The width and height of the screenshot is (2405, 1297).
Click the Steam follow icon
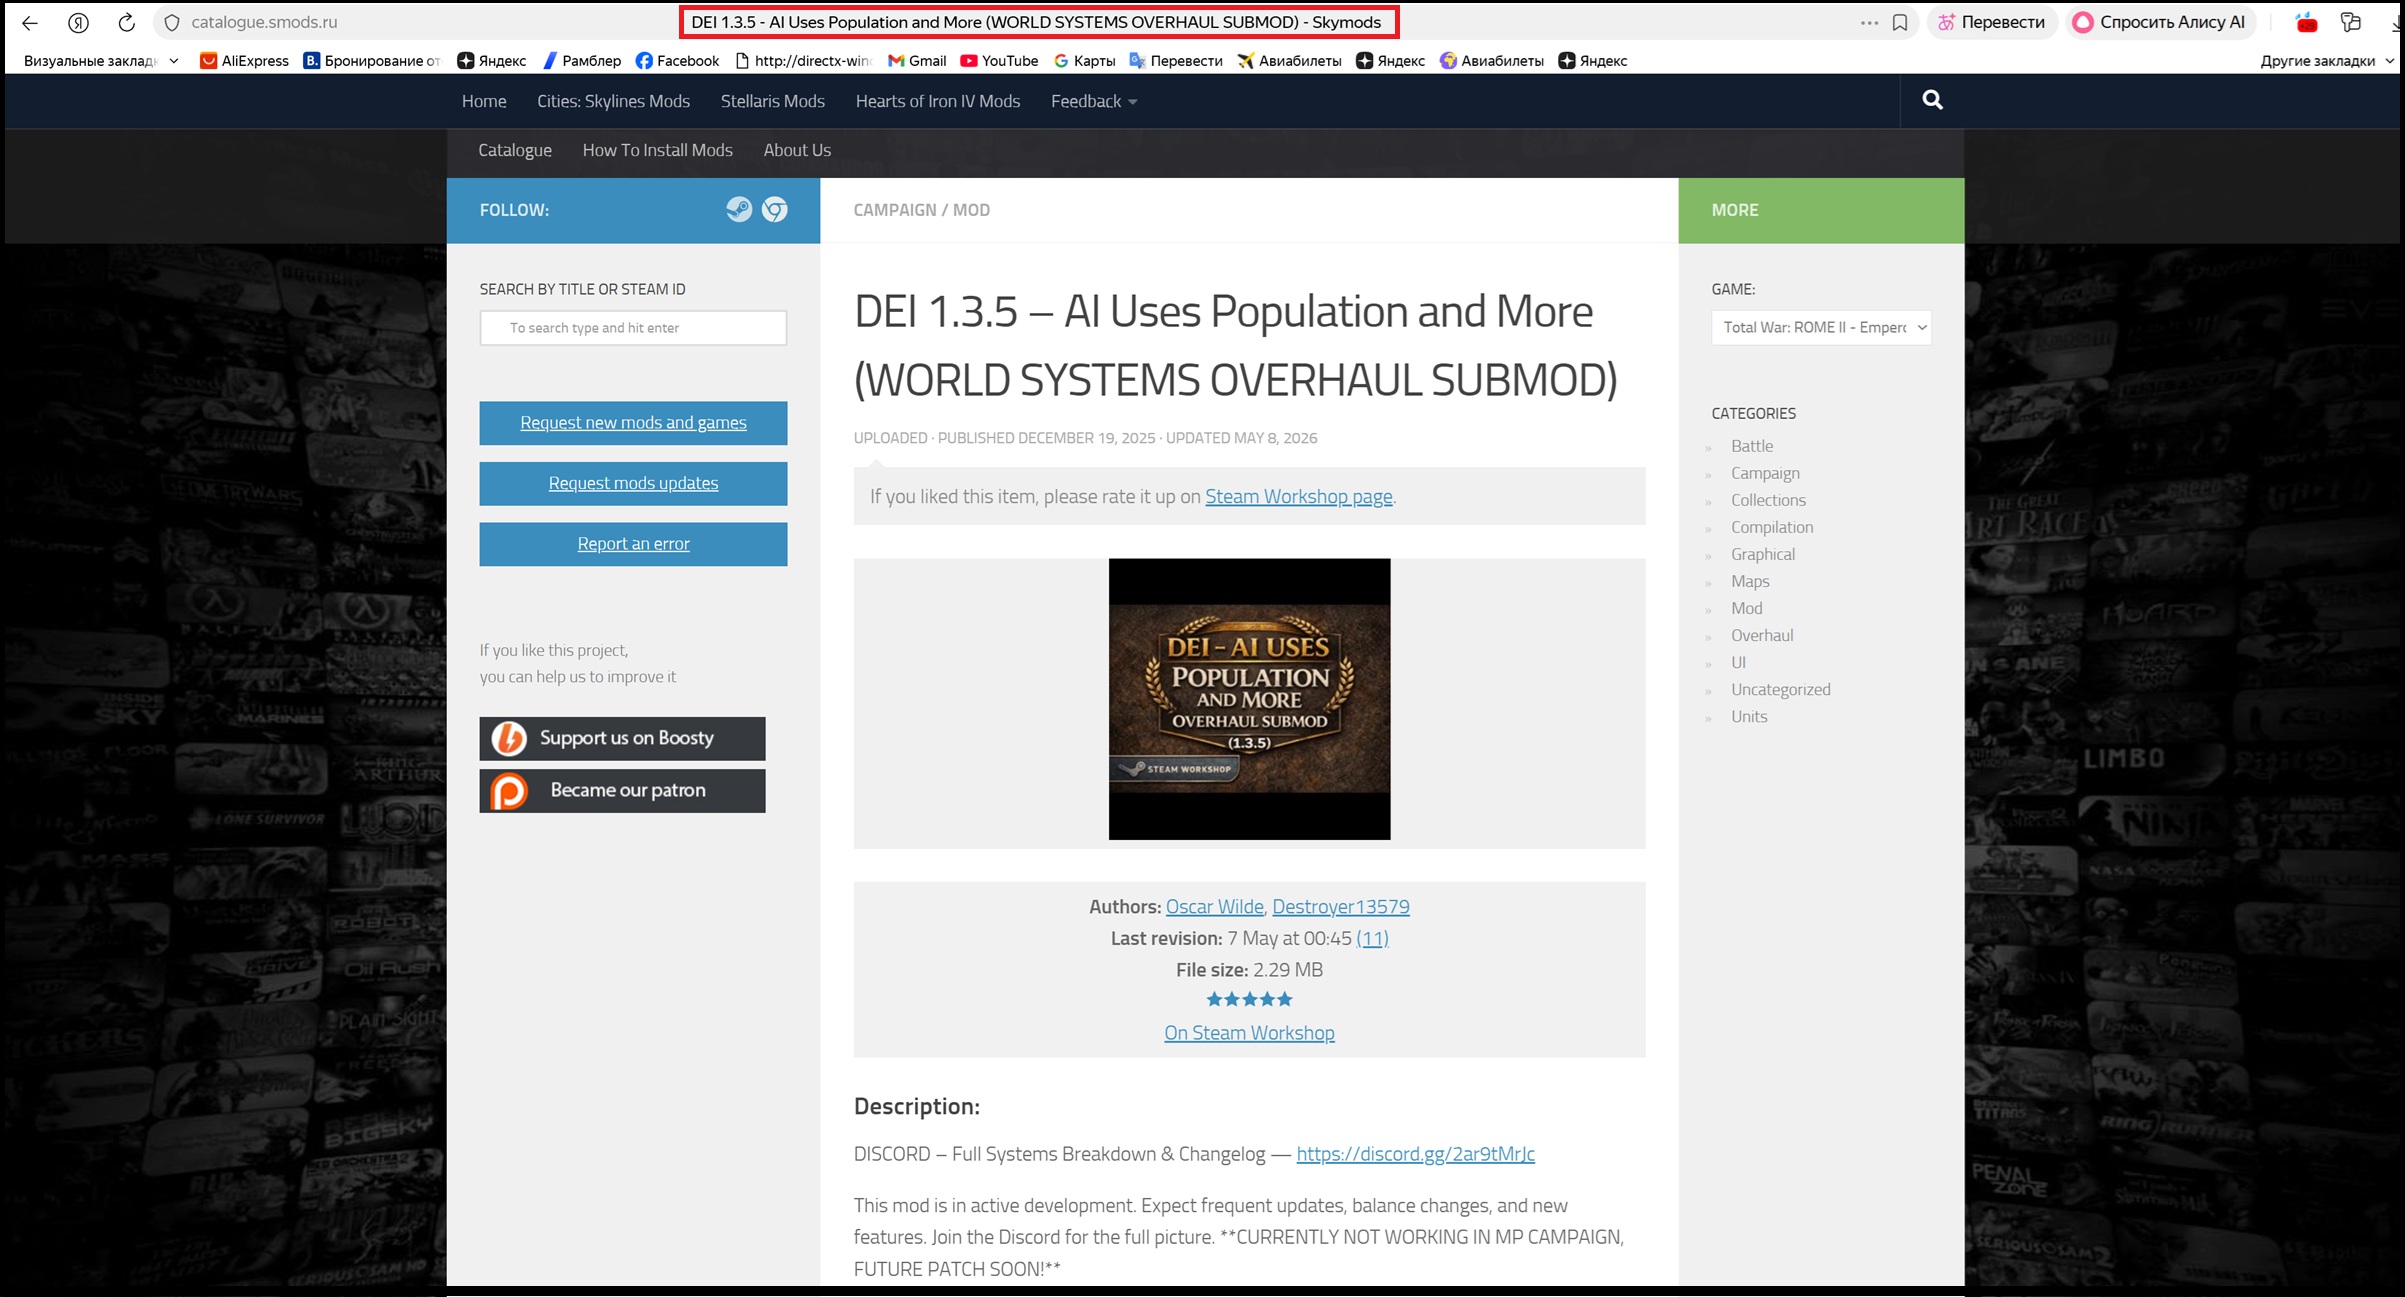(x=739, y=209)
